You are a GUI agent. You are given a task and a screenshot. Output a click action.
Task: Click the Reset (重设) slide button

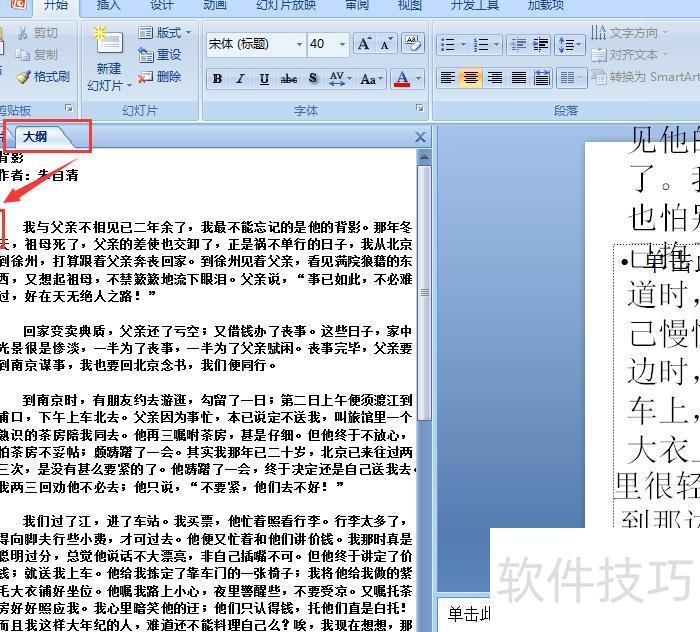[160, 54]
